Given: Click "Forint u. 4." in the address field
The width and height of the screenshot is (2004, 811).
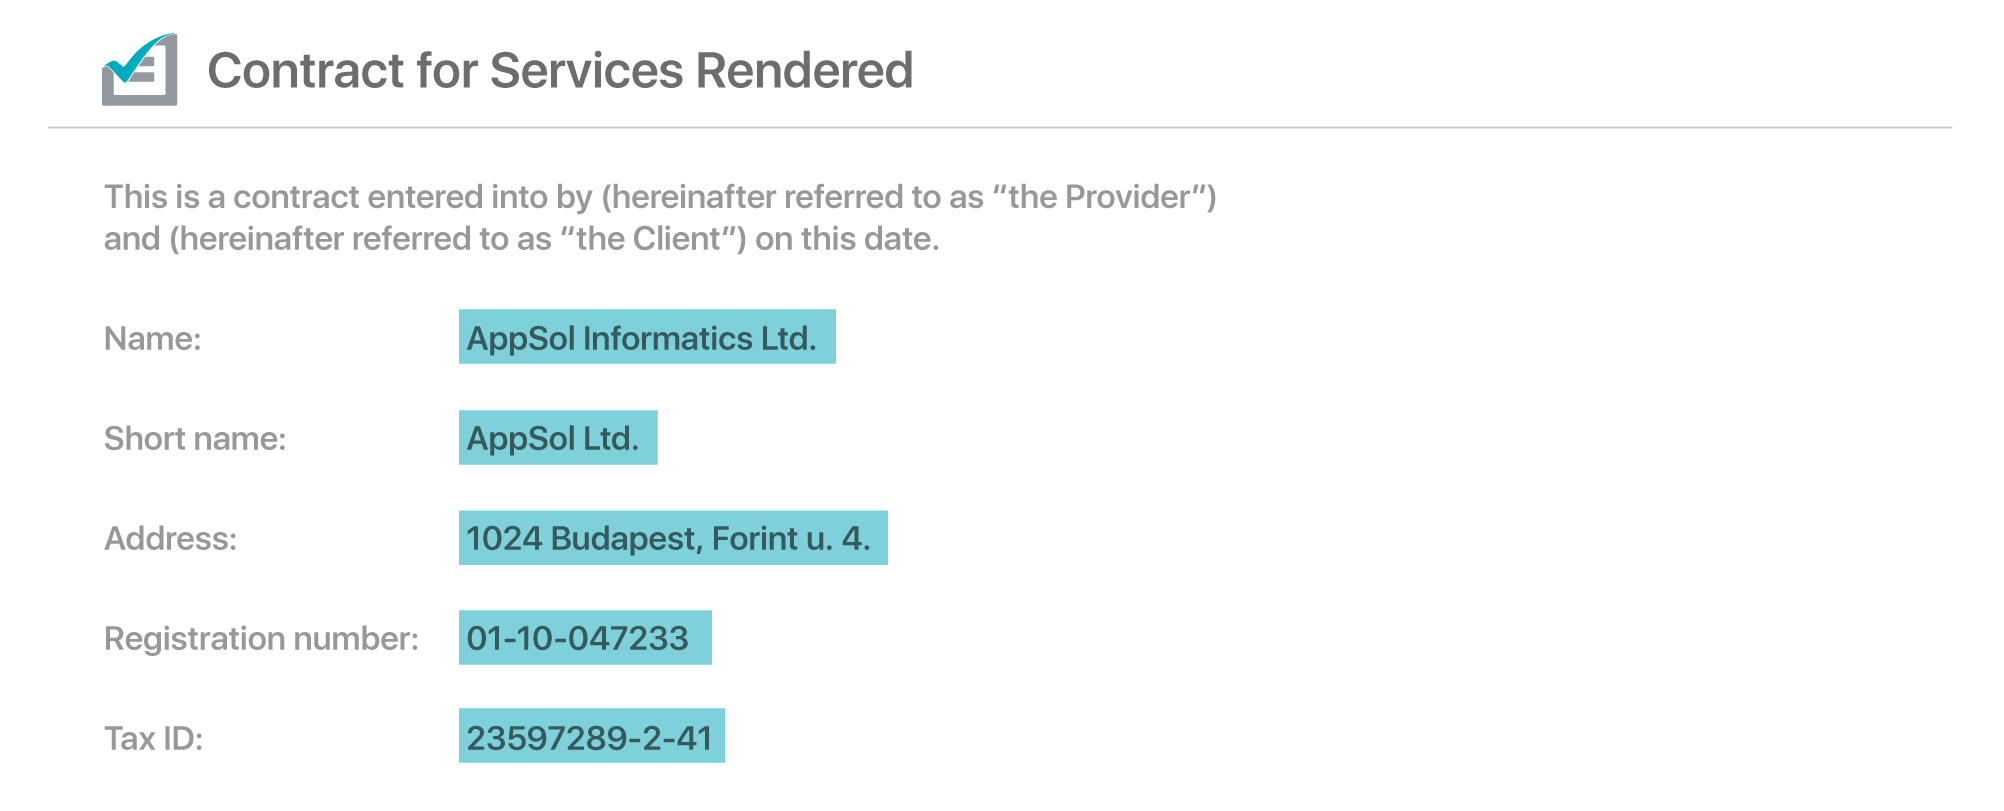Looking at the screenshot, I should coord(791,539).
